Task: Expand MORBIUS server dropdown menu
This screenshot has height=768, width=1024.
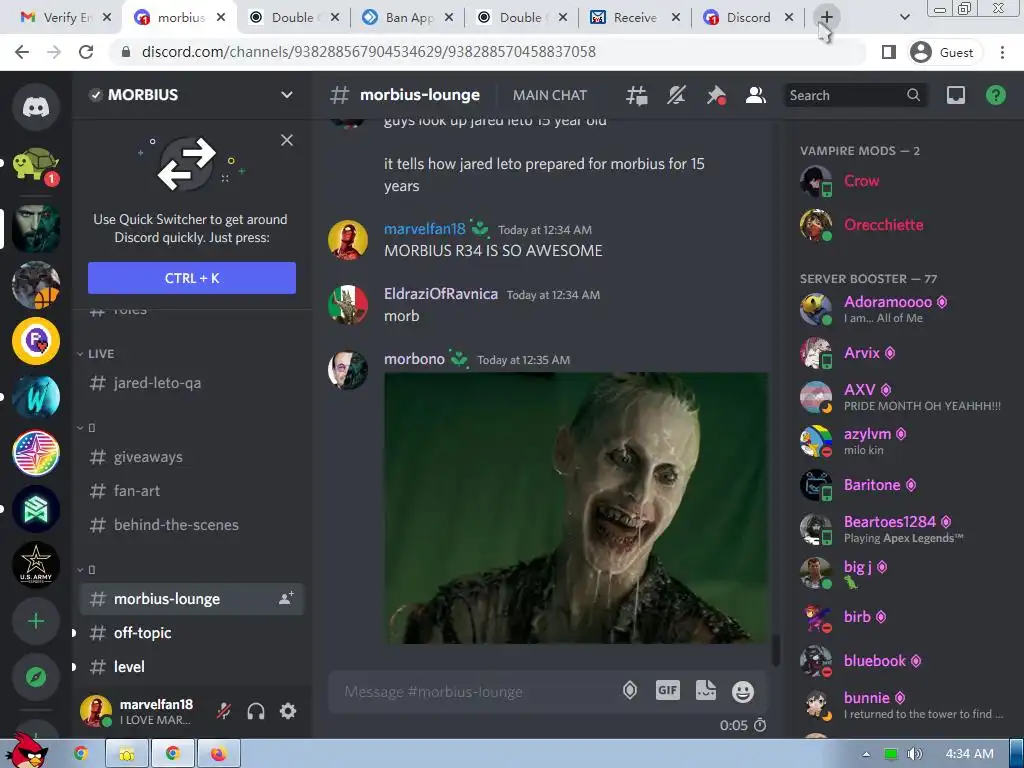Action: [287, 95]
